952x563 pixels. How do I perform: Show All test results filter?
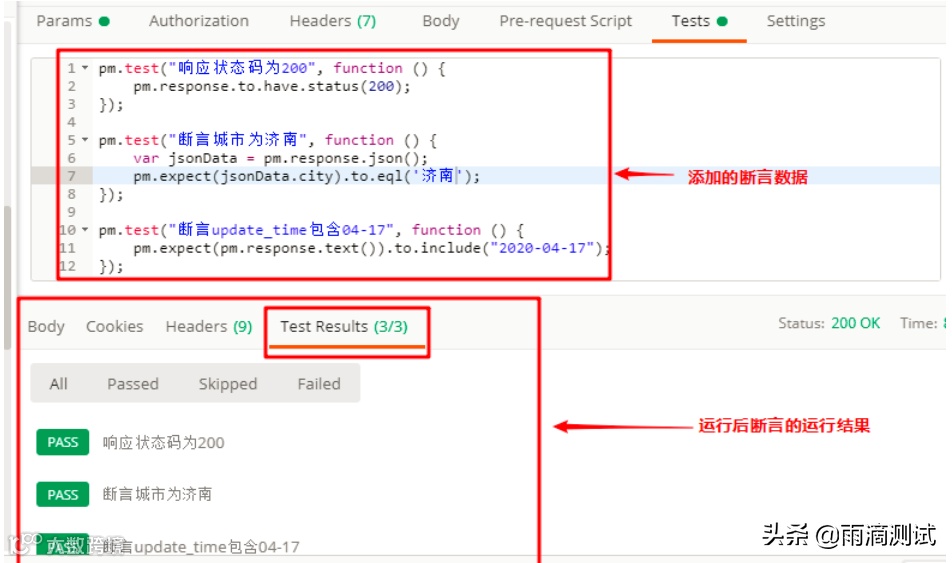click(59, 384)
